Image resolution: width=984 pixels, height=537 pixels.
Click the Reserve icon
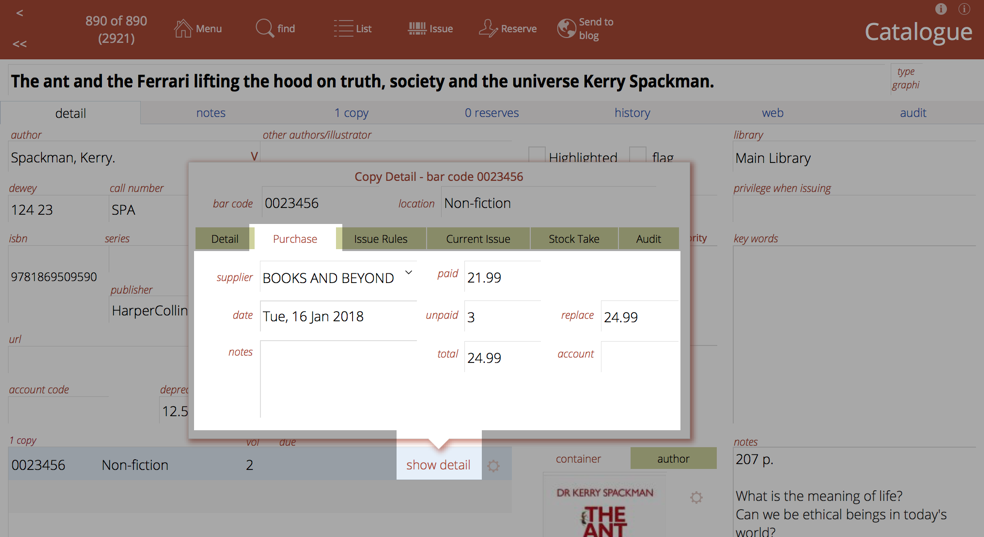(x=488, y=29)
